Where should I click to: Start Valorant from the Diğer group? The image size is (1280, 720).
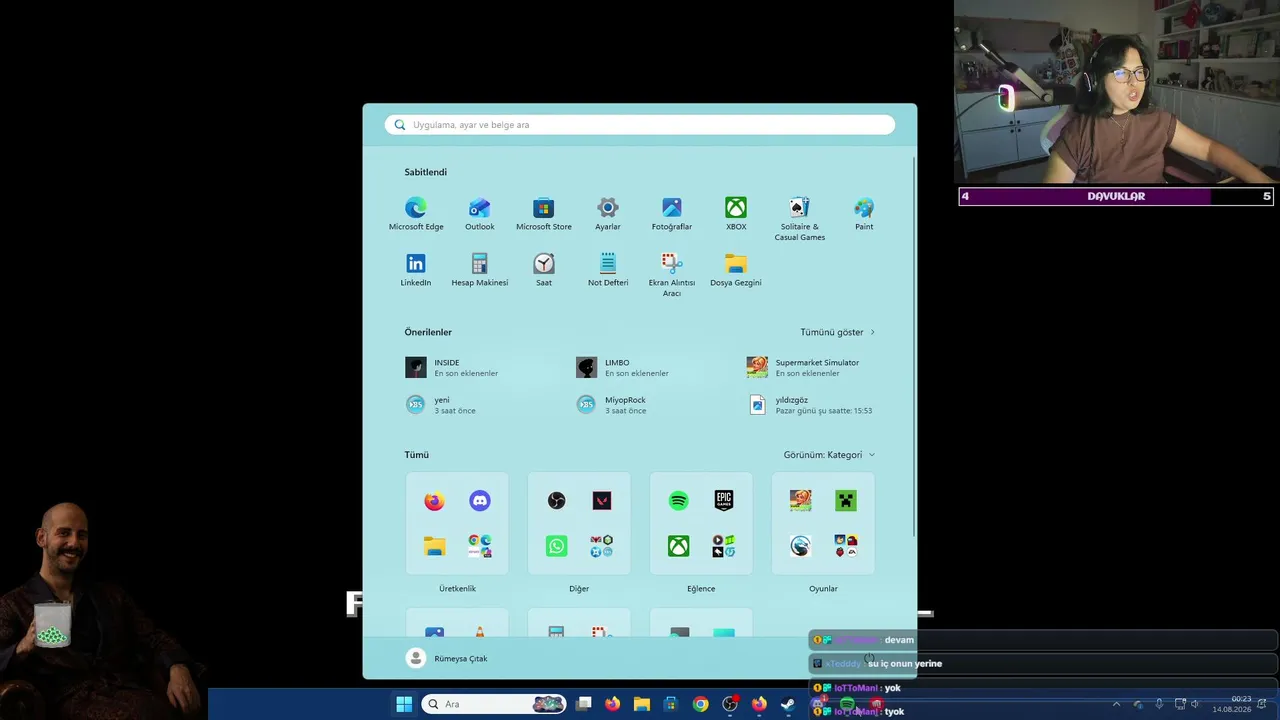pos(602,501)
